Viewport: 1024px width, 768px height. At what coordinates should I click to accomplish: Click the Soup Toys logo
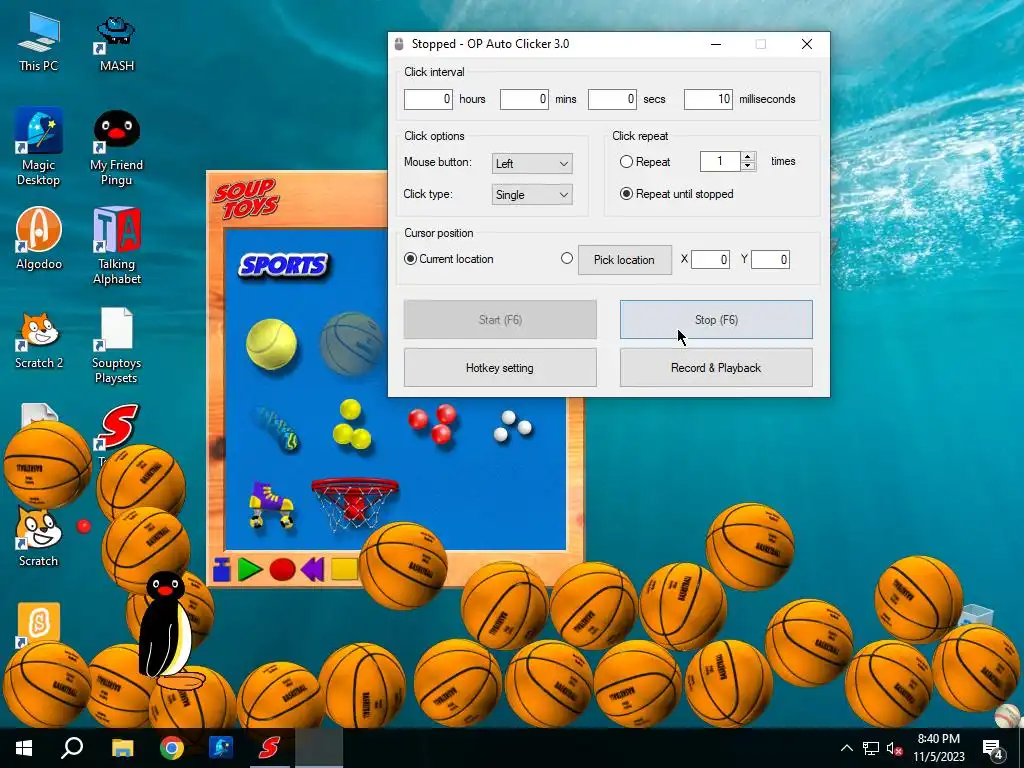click(x=246, y=198)
